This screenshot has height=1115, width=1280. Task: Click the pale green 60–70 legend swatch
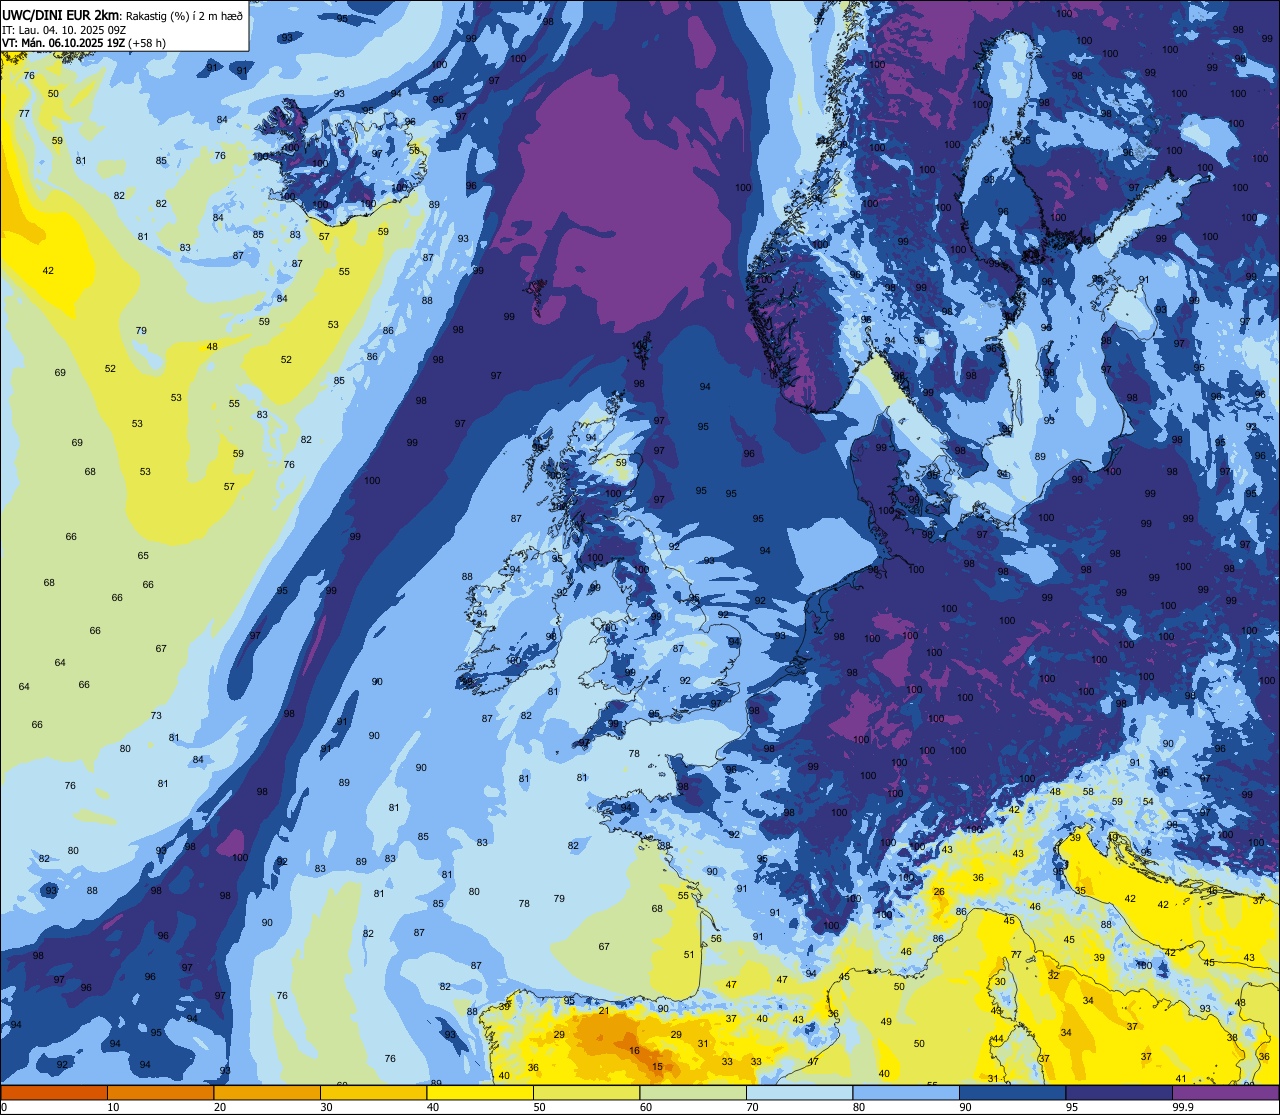pos(693,1092)
